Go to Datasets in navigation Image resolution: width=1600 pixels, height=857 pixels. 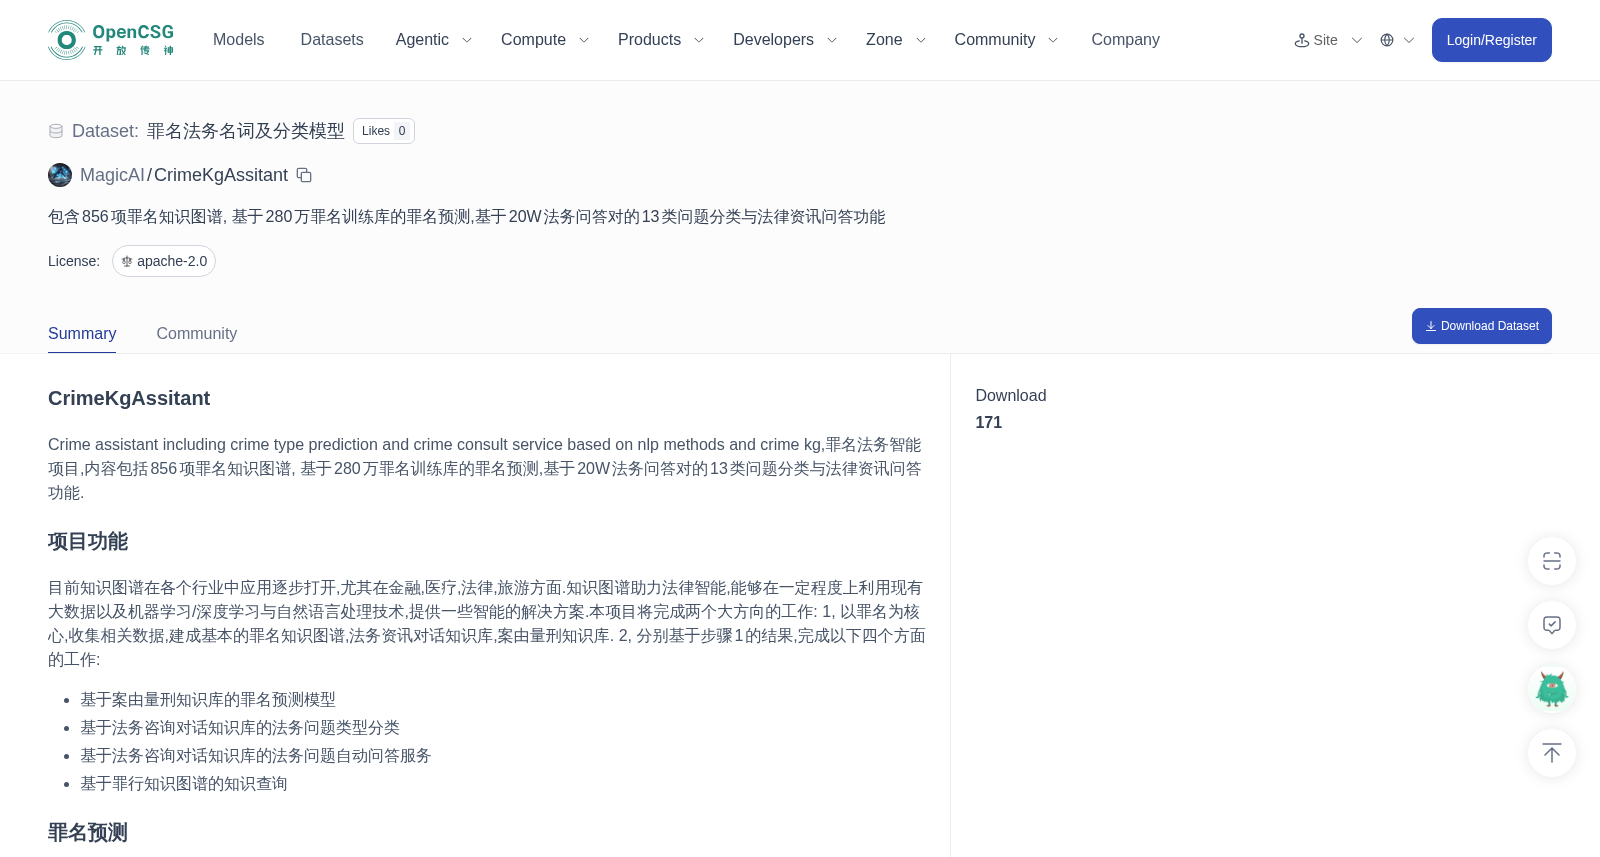click(332, 40)
